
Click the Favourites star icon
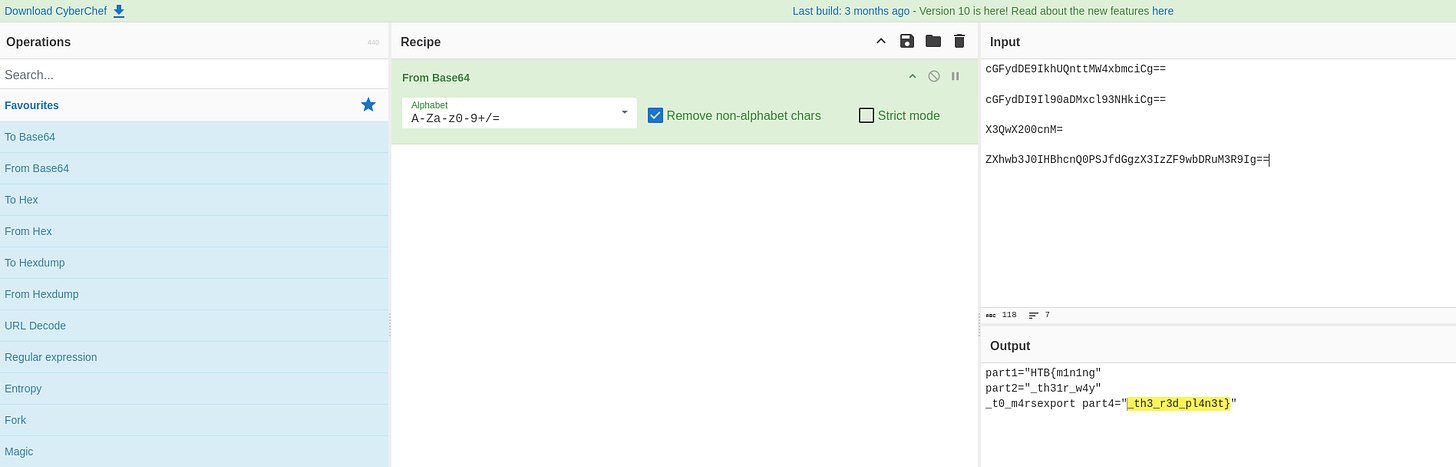coord(368,105)
